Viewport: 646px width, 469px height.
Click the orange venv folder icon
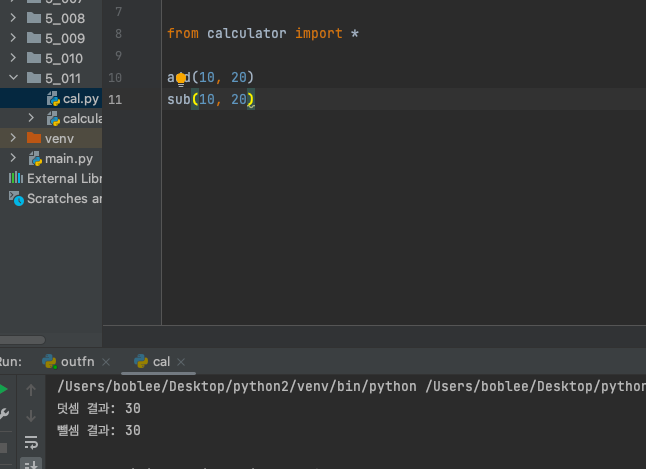click(x=34, y=138)
